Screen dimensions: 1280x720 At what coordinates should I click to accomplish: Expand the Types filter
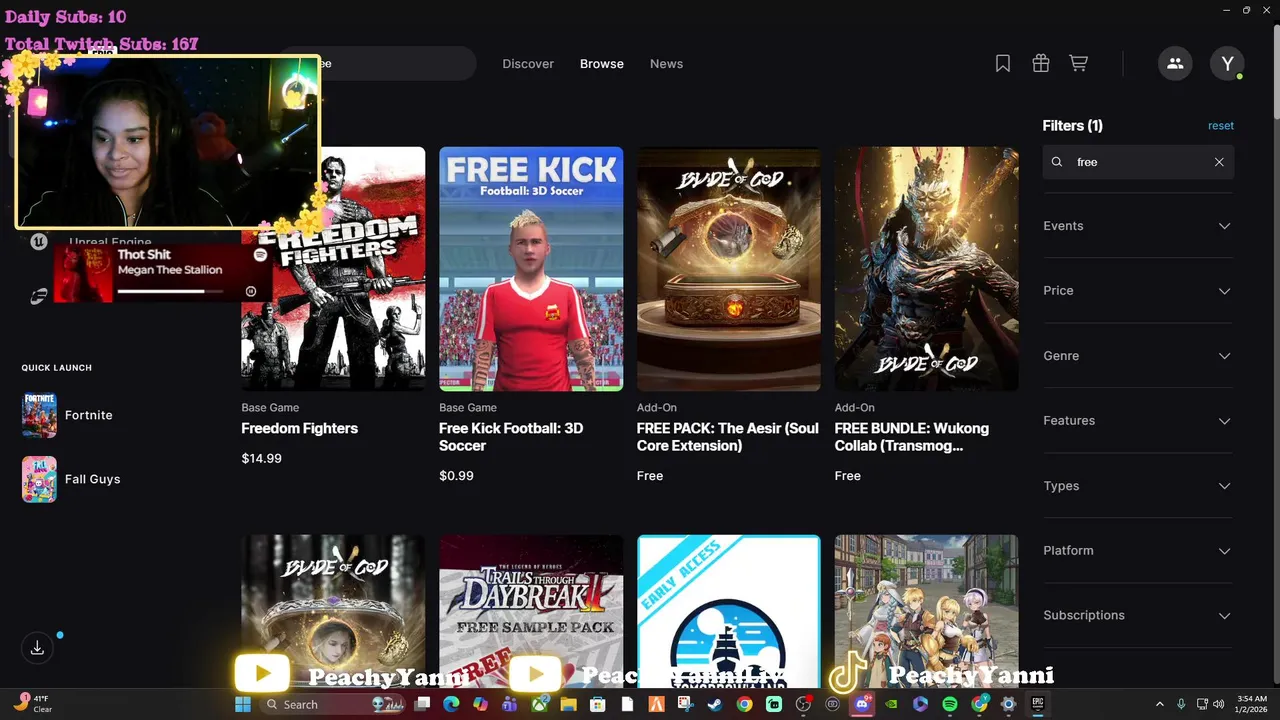[x=1138, y=486]
